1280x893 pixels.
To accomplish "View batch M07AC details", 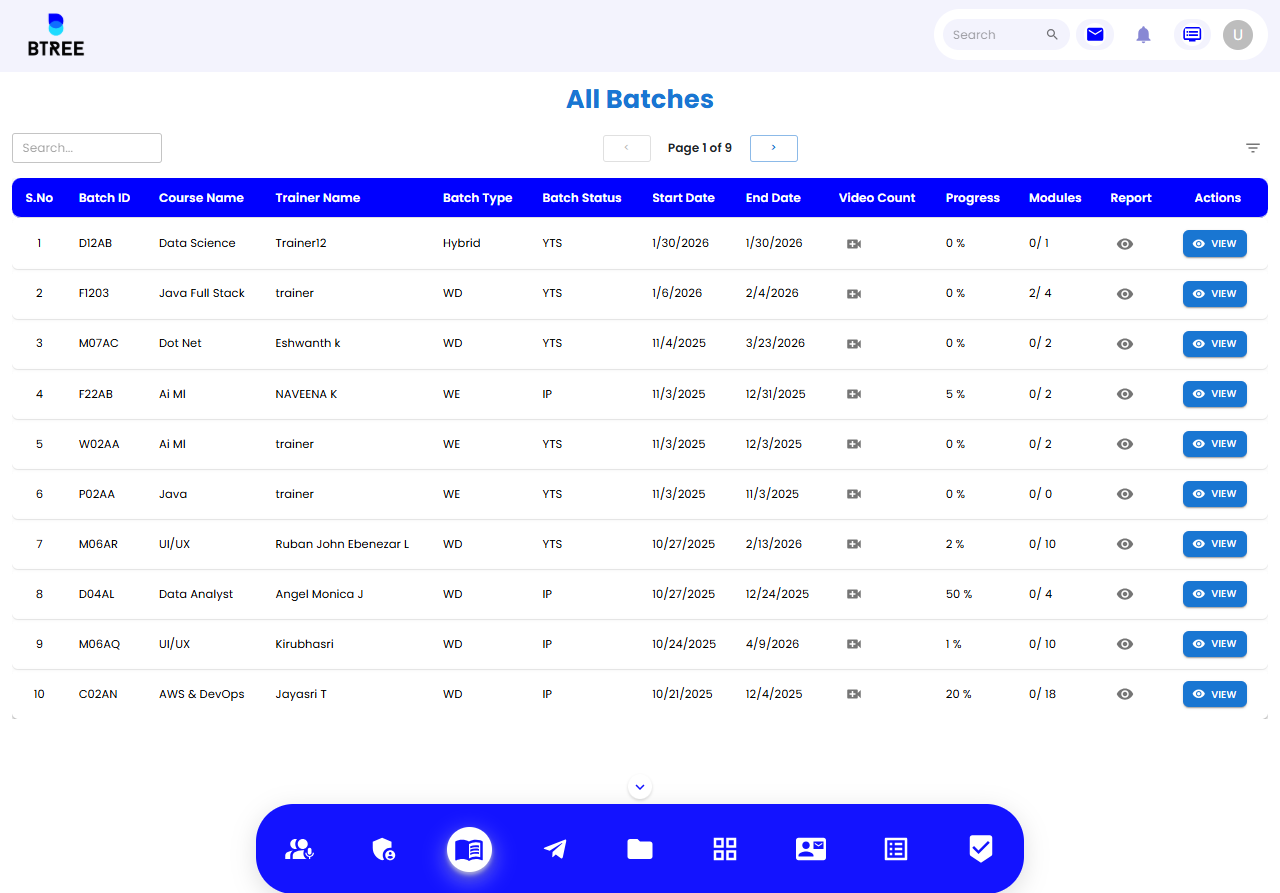I will coord(1215,344).
